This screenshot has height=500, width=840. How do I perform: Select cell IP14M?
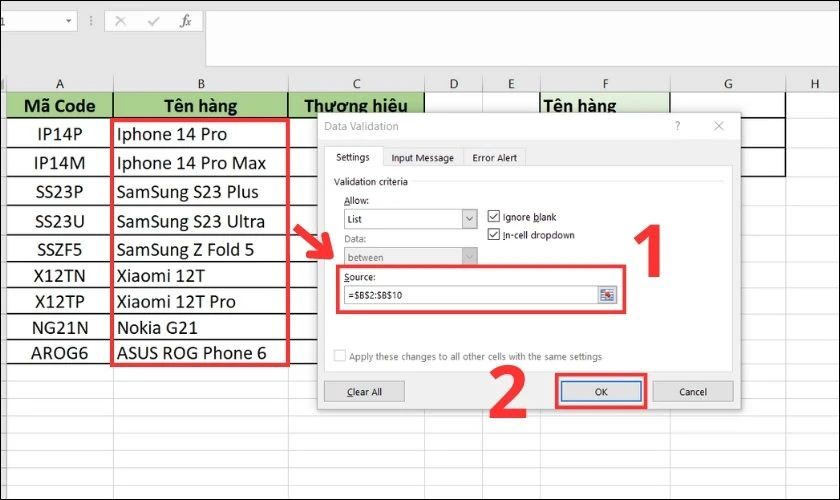[59, 163]
